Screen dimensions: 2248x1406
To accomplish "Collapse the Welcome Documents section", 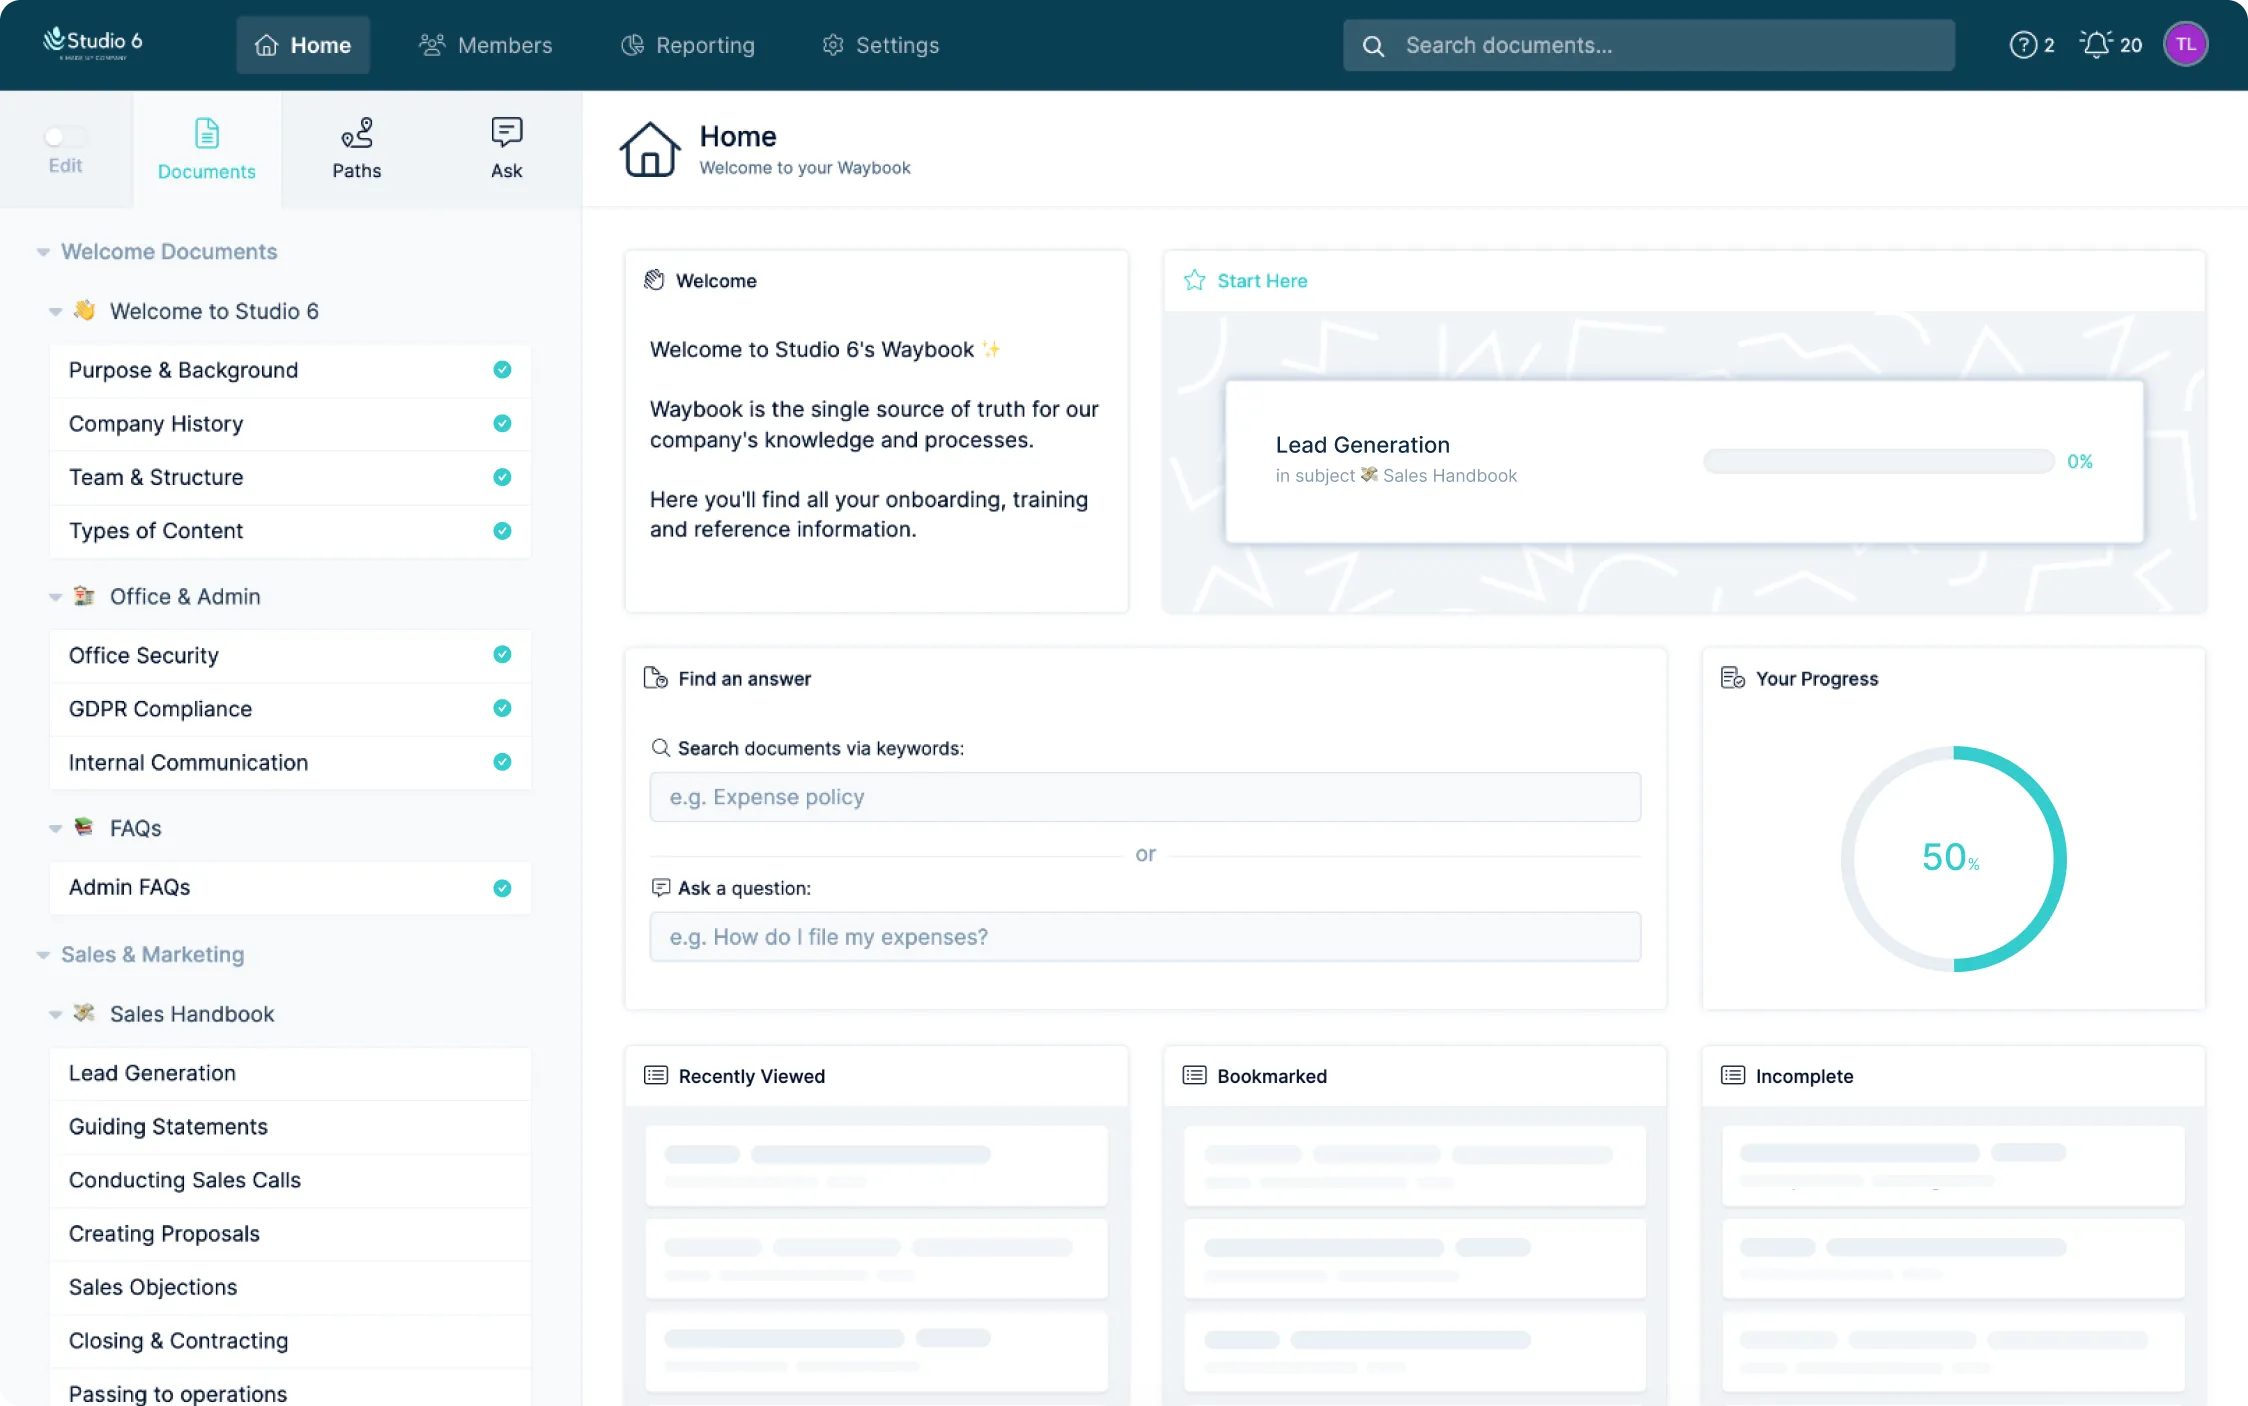I will [x=42, y=252].
